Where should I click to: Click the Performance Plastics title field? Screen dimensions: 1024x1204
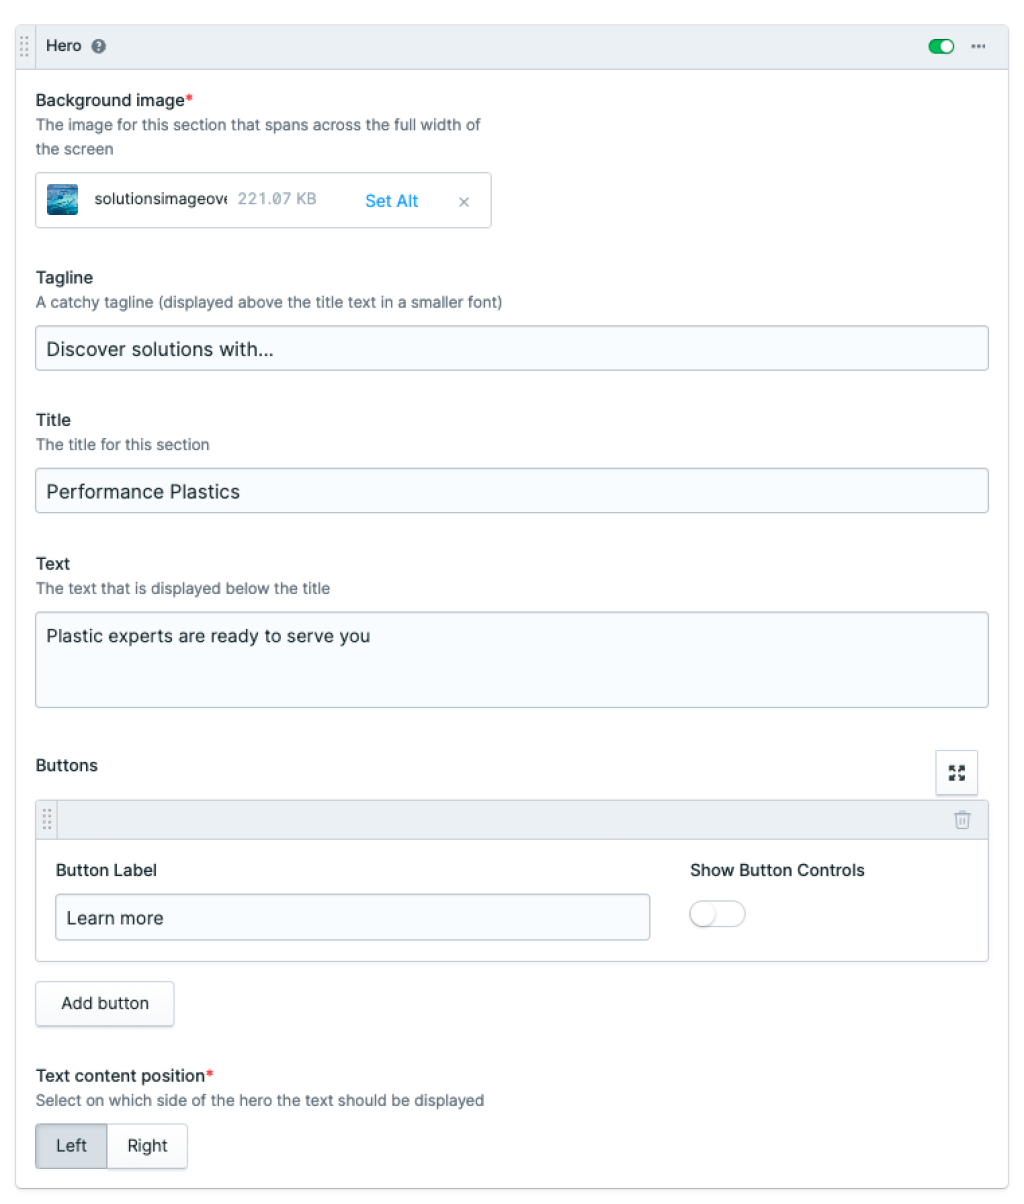click(x=512, y=491)
